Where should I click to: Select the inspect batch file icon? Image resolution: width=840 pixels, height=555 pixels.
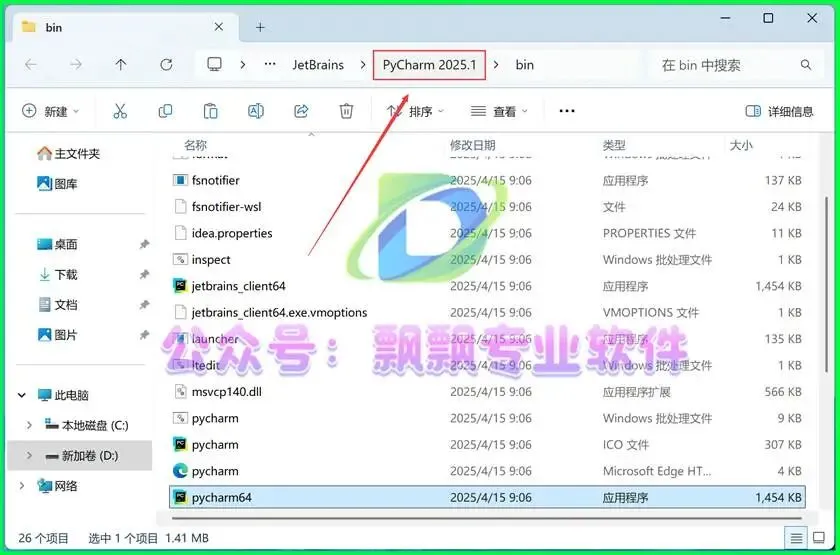[x=180, y=260]
